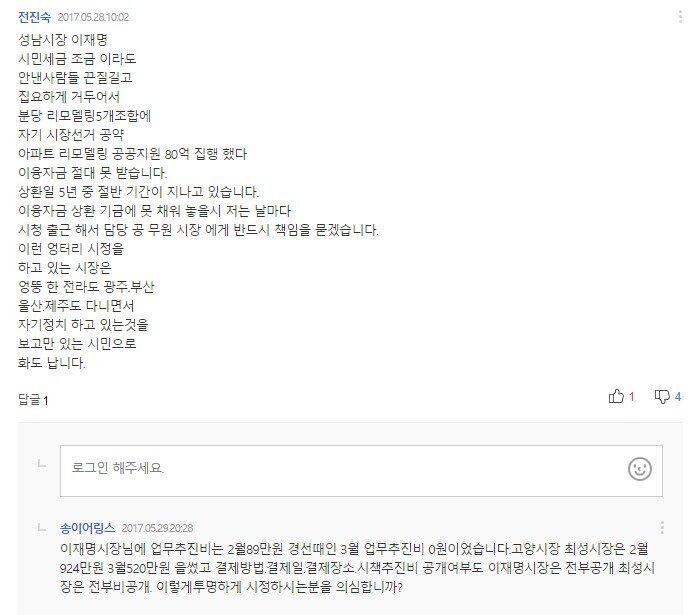Open three-dot menu on 송이어링스's reply

click(x=662, y=527)
